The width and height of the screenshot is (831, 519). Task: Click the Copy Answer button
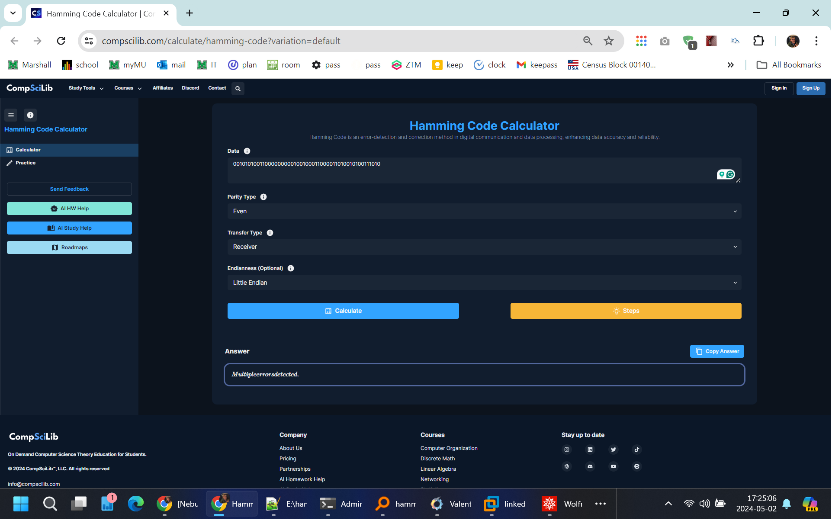717,352
